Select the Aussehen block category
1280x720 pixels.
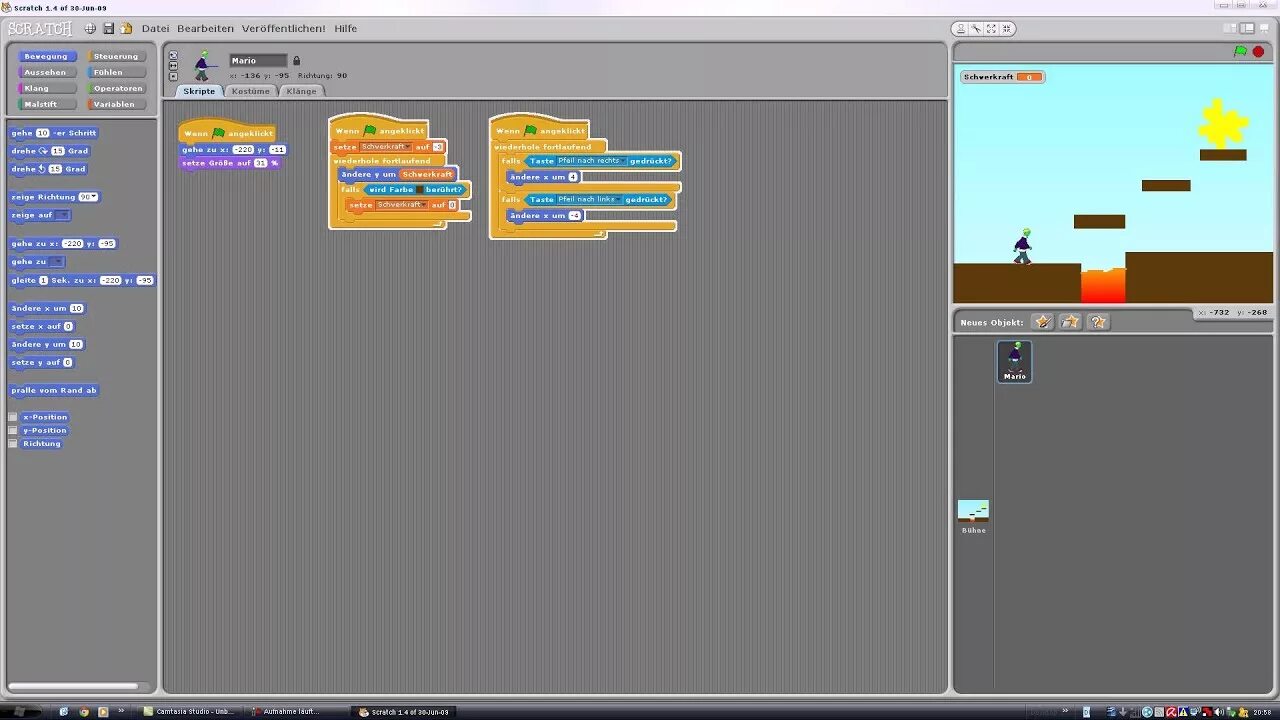coord(46,72)
